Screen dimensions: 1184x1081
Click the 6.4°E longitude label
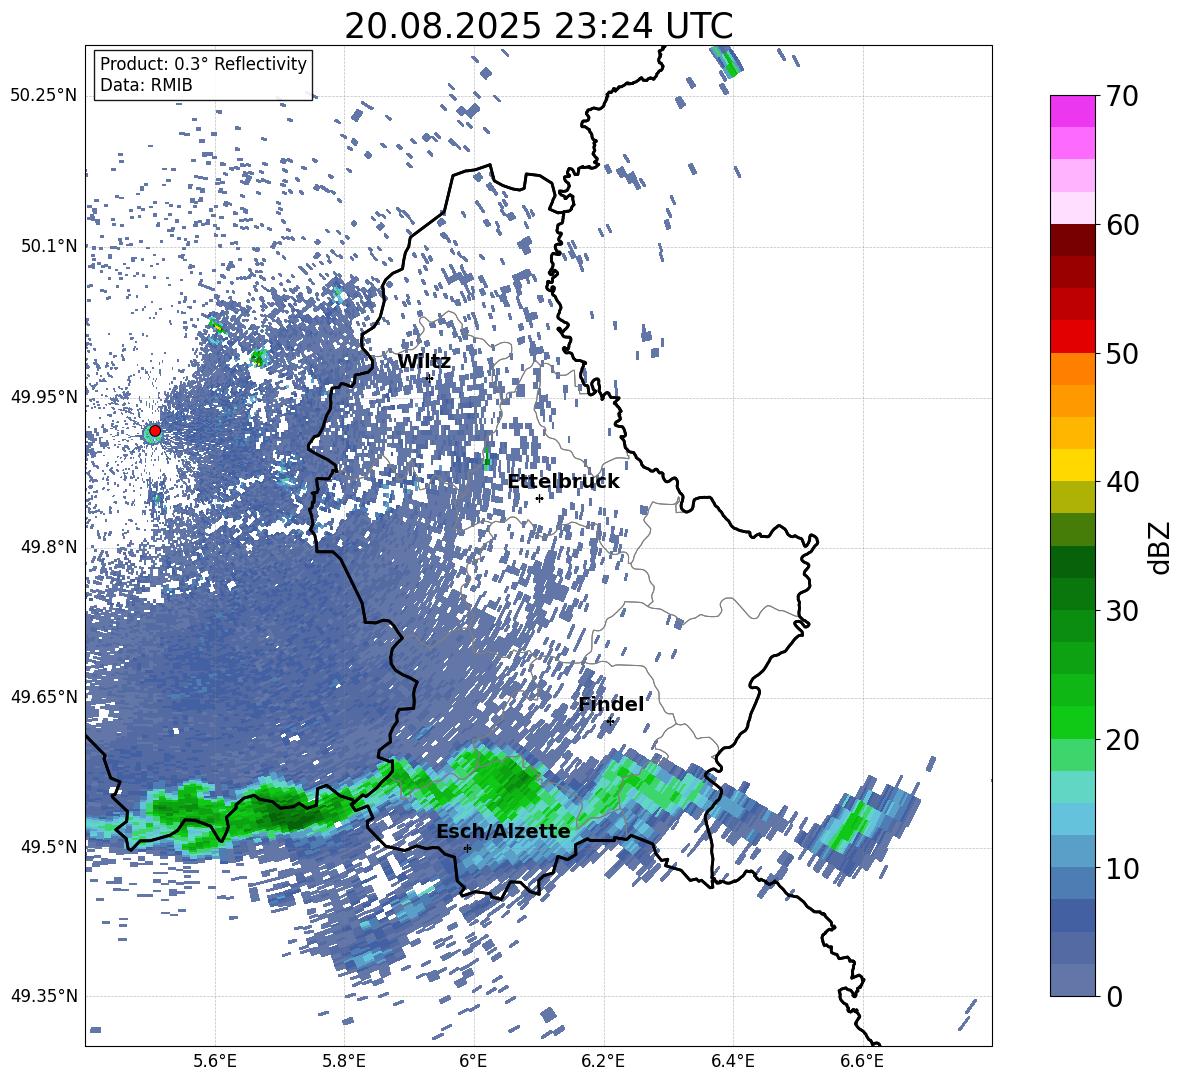point(732,1061)
